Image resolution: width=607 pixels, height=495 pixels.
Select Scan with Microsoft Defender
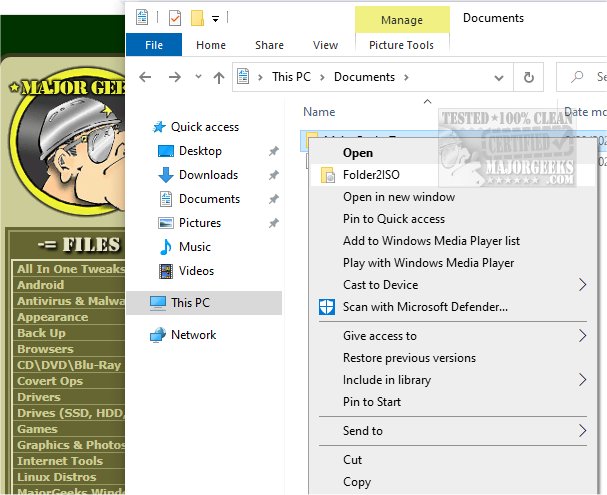[x=425, y=307]
